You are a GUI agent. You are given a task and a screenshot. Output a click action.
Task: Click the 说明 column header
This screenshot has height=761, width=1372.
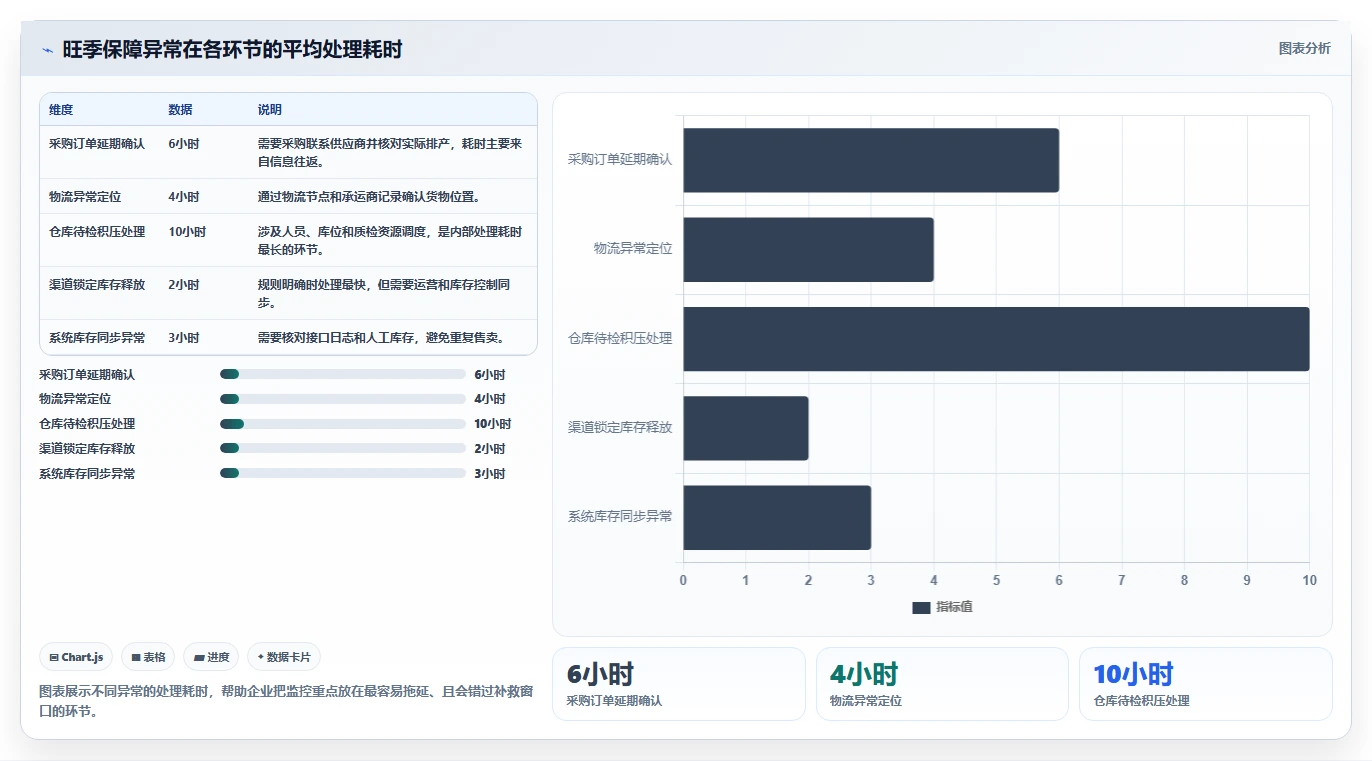270,110
